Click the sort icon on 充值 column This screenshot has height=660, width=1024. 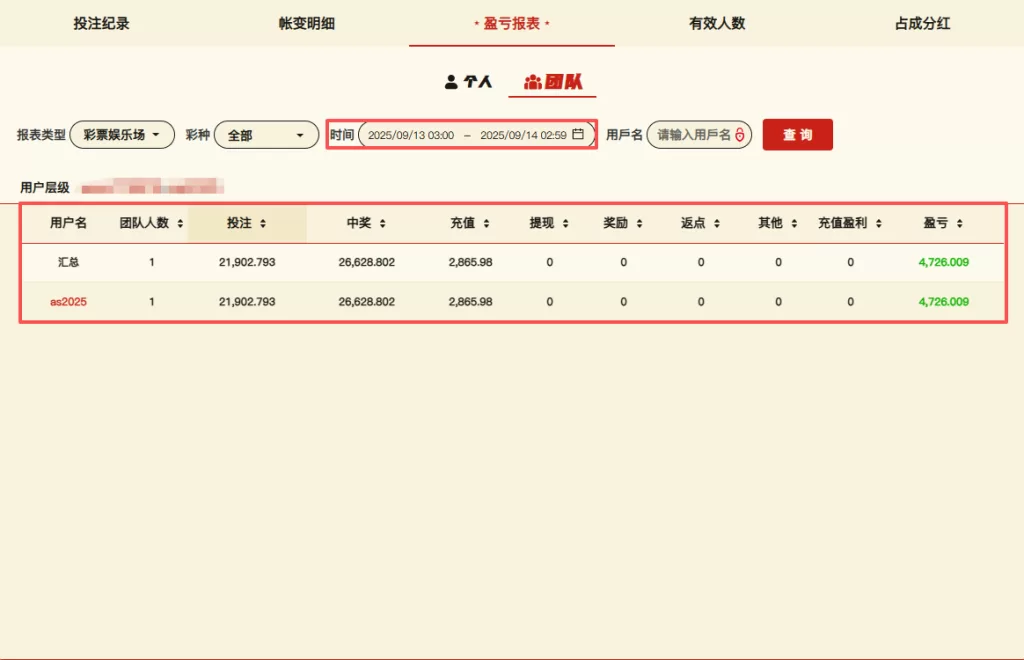tap(485, 224)
